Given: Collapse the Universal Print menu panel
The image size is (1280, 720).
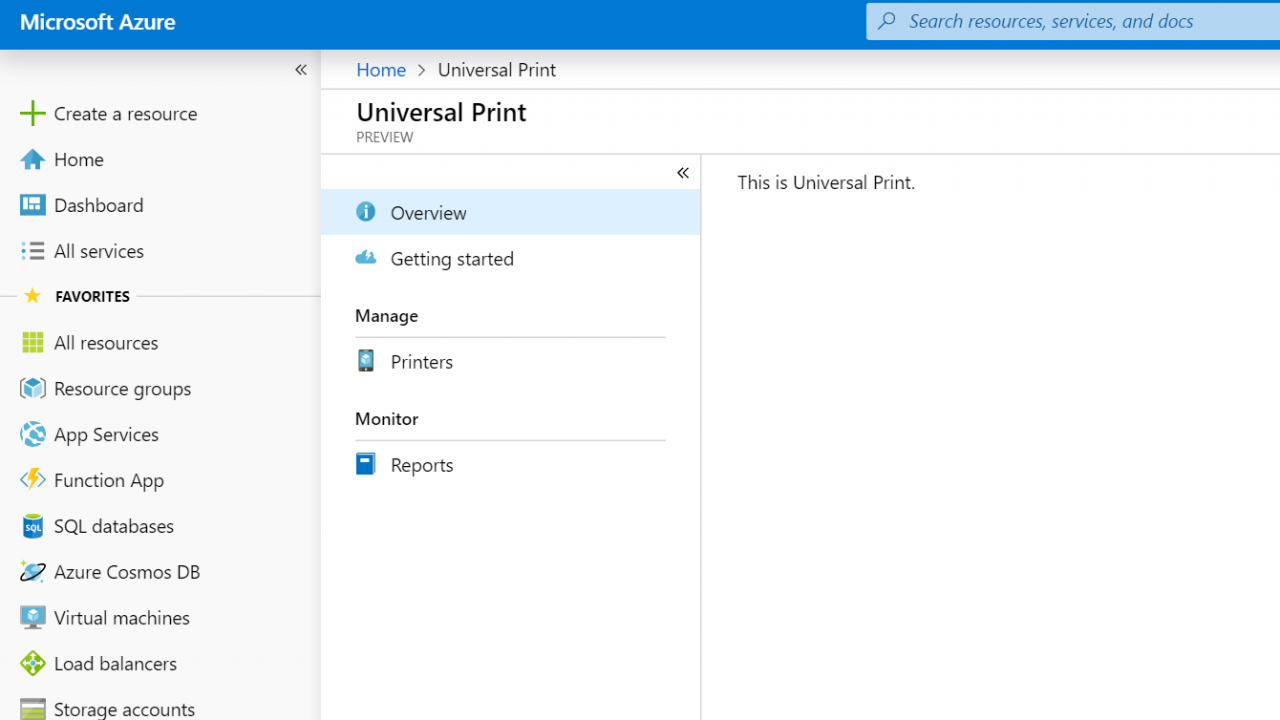Looking at the screenshot, I should (682, 173).
